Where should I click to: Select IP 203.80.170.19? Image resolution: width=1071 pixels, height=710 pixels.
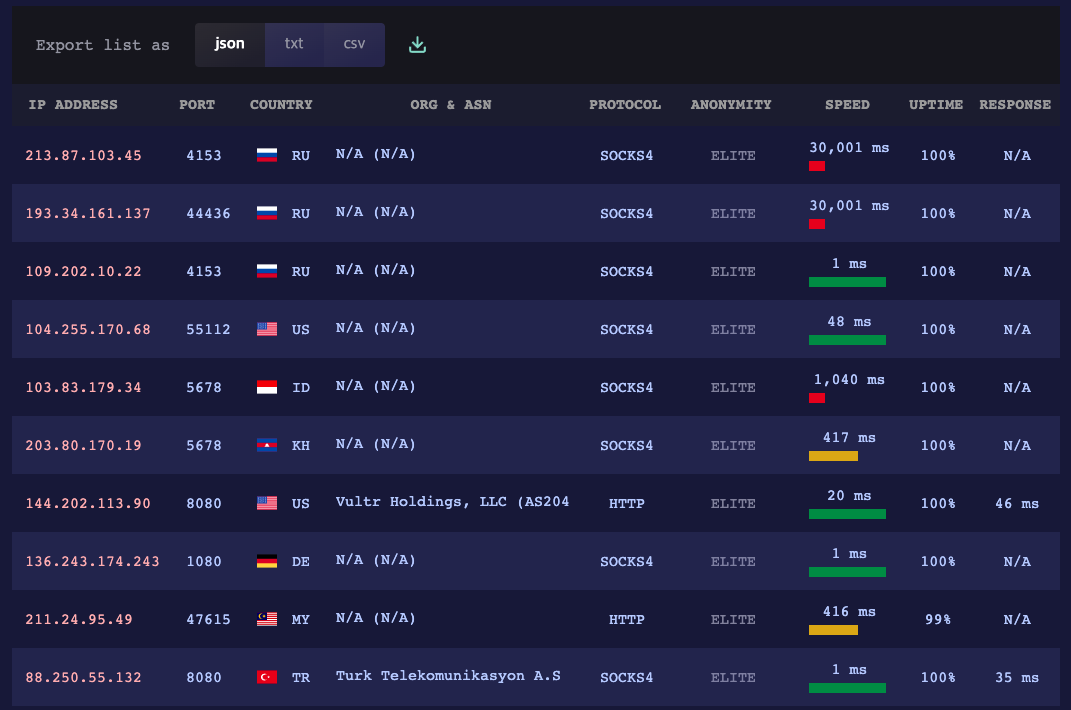83,446
